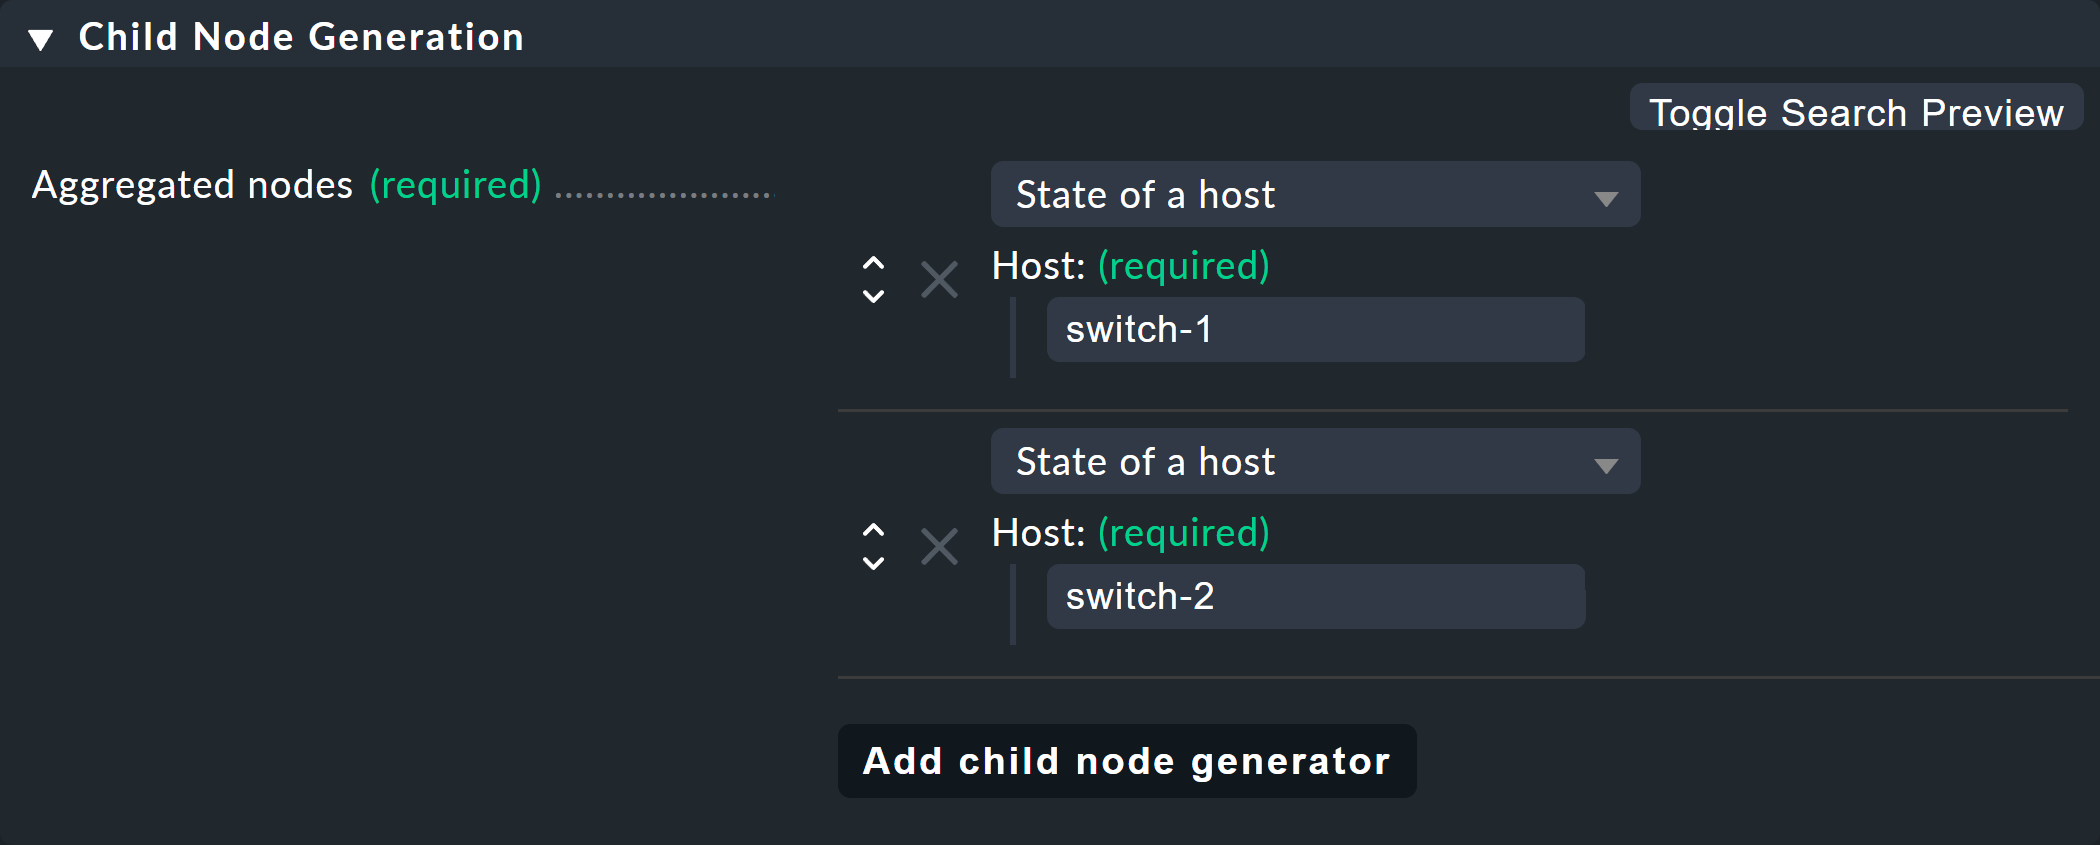Click the caret arrow of the first host-state dropdown
This screenshot has width=2100, height=845.
1606,198
